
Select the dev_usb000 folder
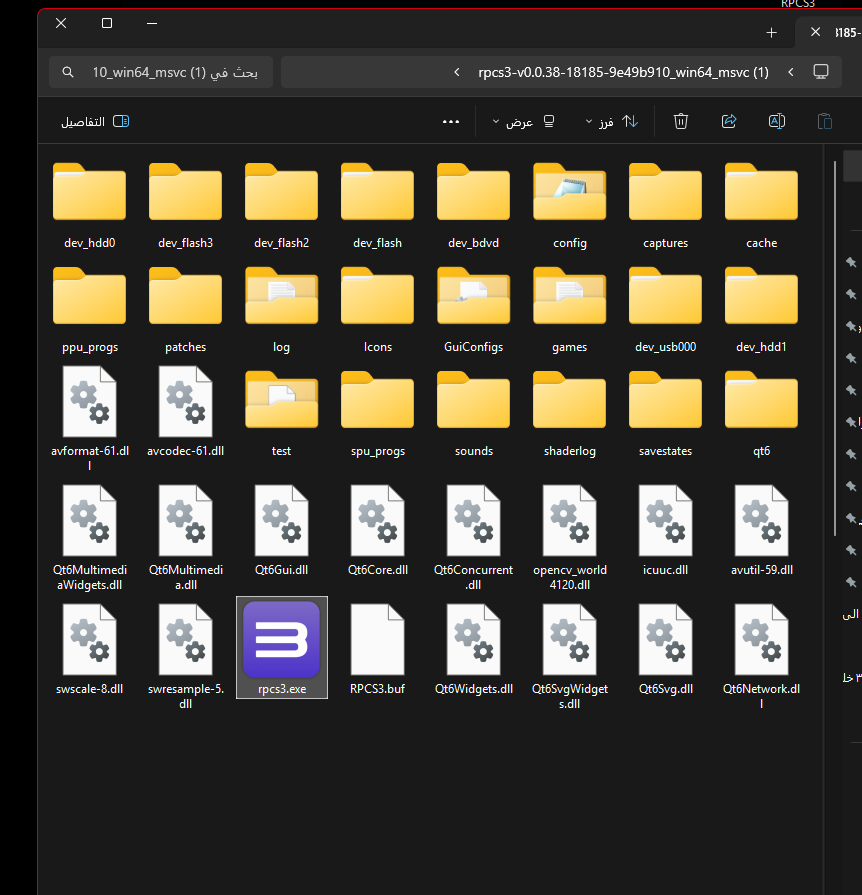666,310
